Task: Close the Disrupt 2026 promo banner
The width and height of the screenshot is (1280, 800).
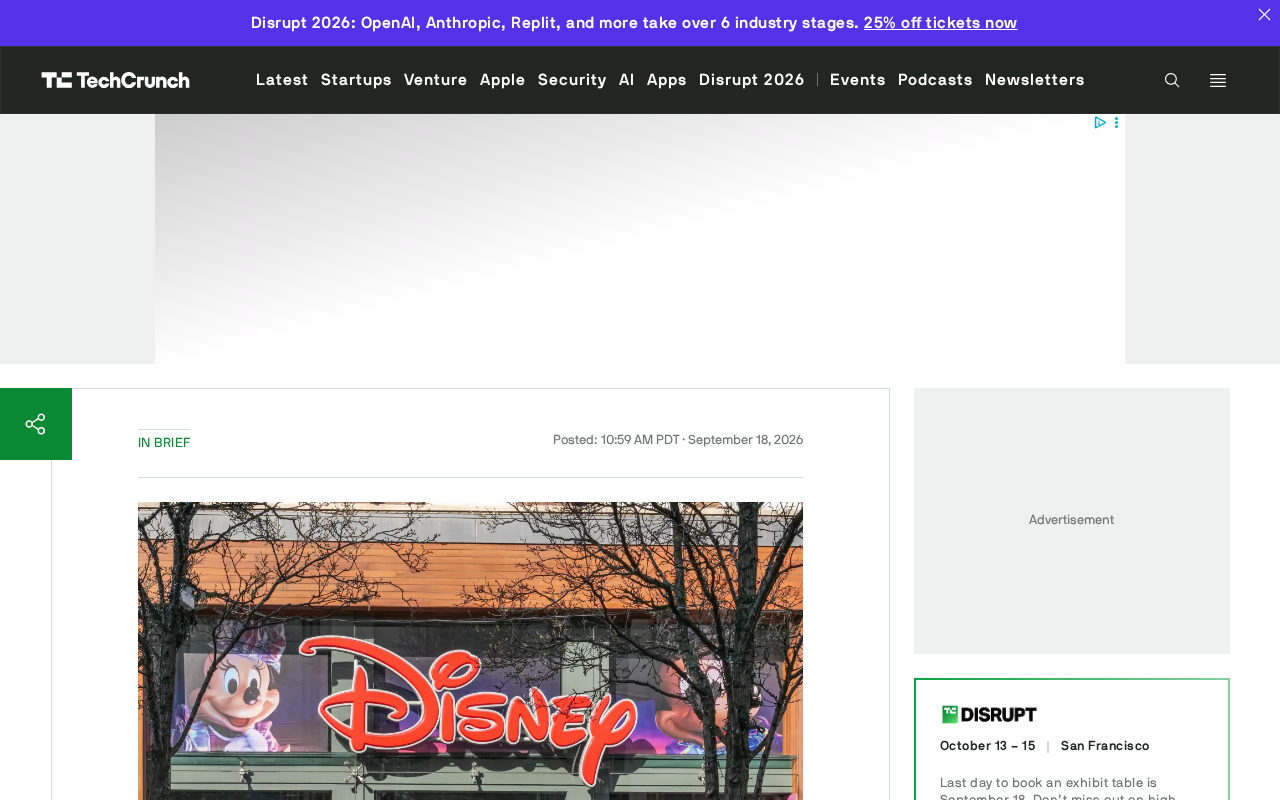Action: click(1264, 14)
